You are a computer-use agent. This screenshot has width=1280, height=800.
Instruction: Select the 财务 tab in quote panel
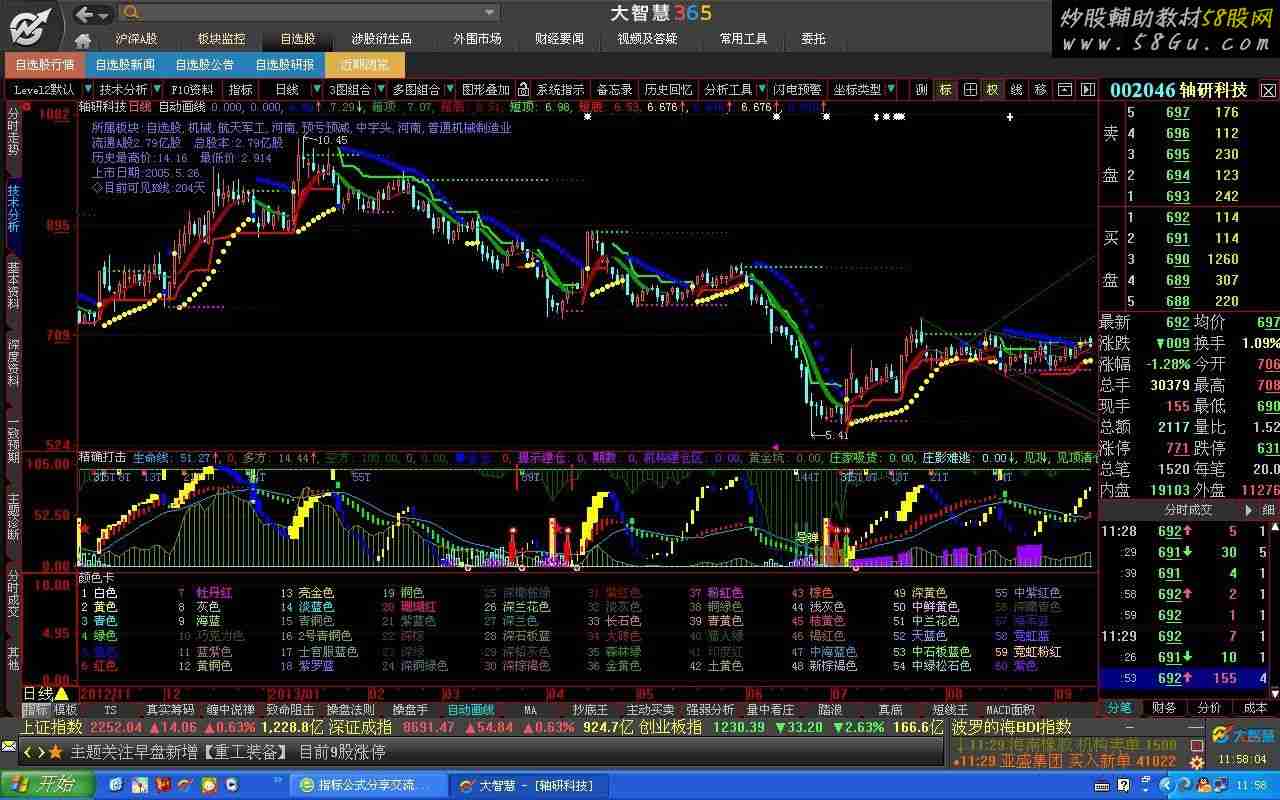point(1165,707)
